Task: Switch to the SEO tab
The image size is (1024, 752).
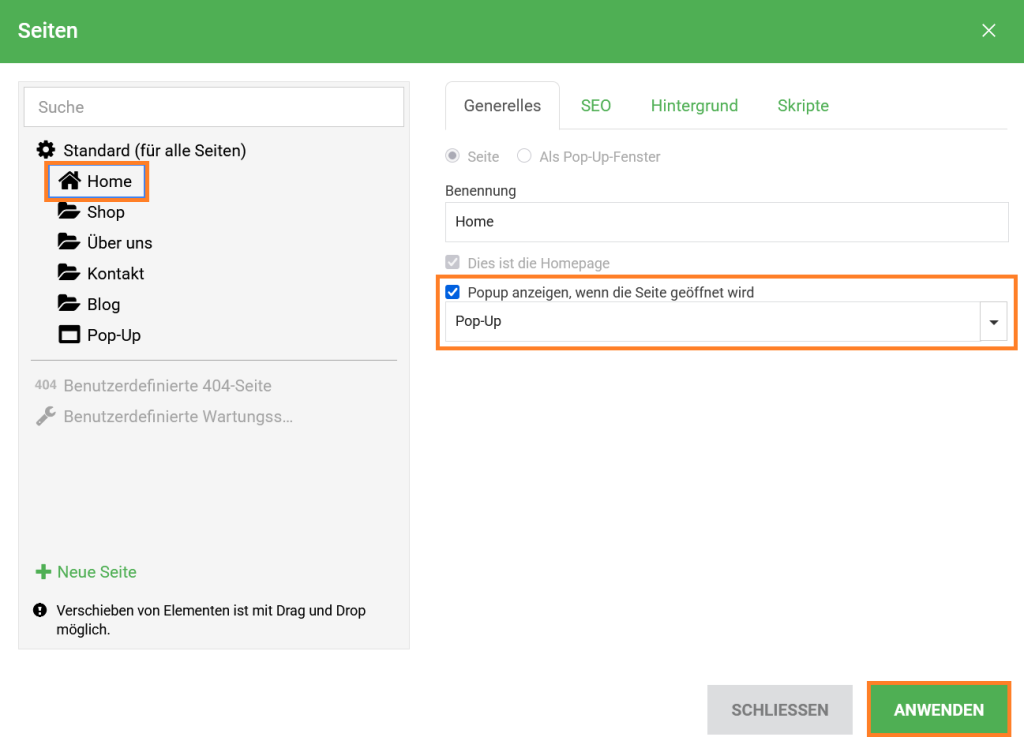Action: pos(596,106)
